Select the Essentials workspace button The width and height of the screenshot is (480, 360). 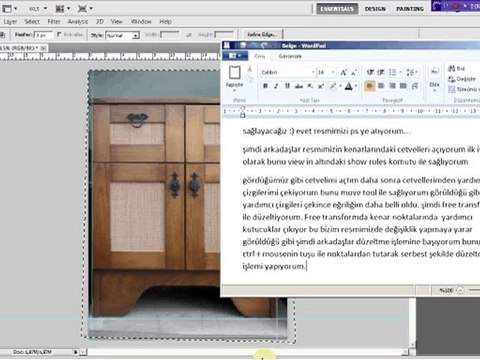click(337, 9)
